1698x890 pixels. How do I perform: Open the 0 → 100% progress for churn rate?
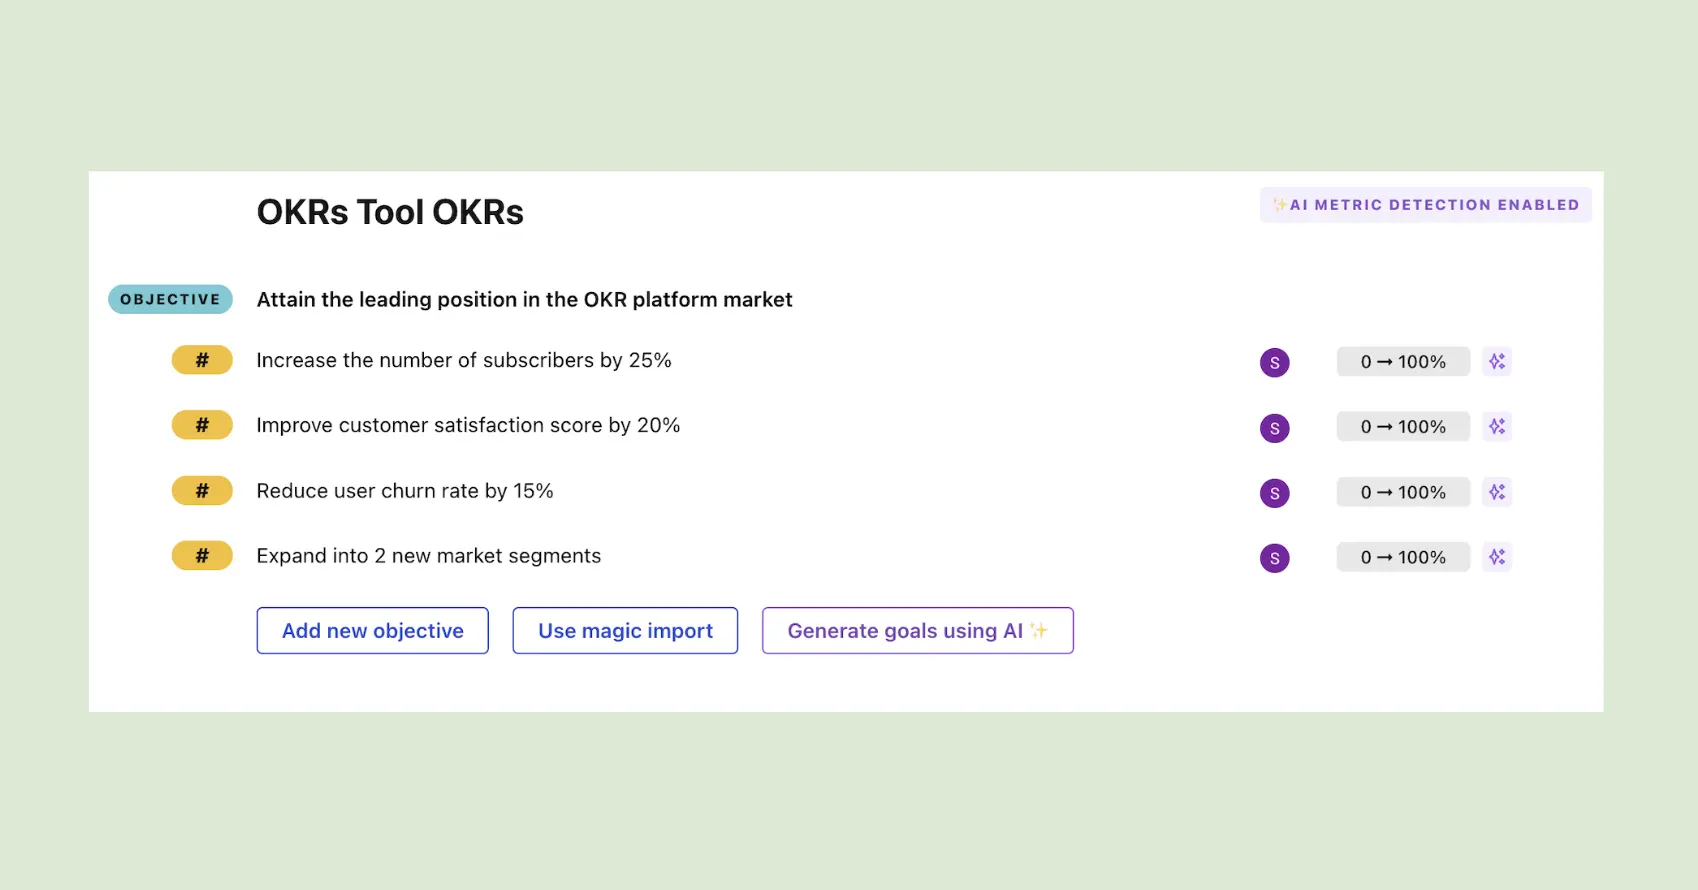click(x=1402, y=492)
